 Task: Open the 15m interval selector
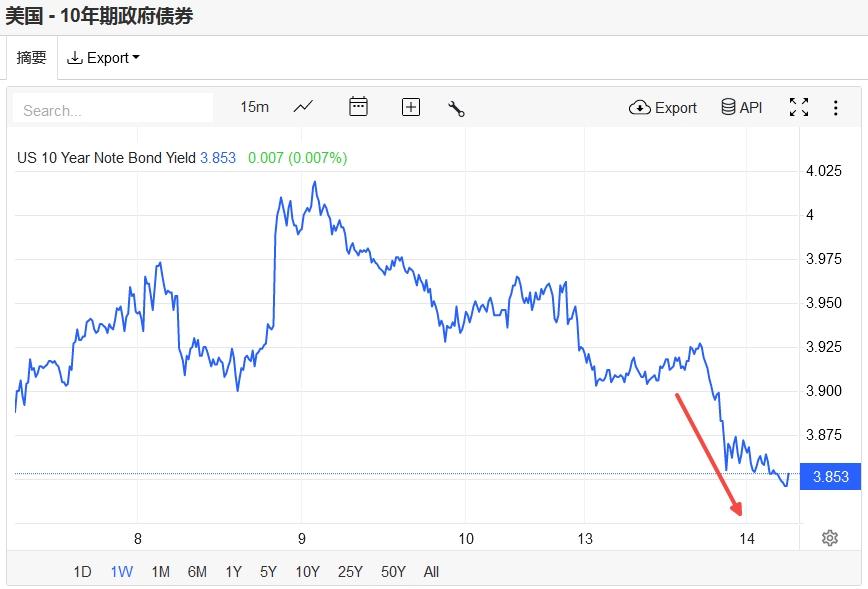[x=254, y=107]
